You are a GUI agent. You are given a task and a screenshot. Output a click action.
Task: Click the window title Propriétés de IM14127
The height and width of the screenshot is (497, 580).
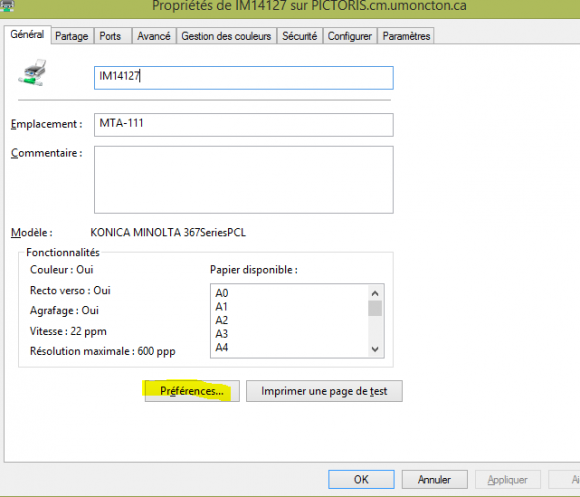(309, 6)
